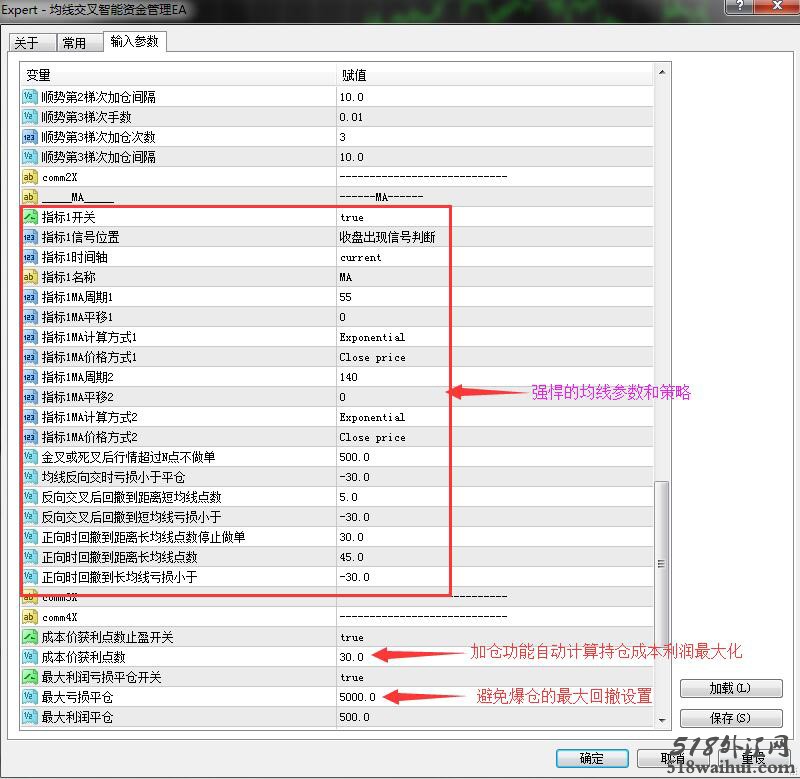Click the icon beside 最大亏损平仓

[x=29, y=697]
